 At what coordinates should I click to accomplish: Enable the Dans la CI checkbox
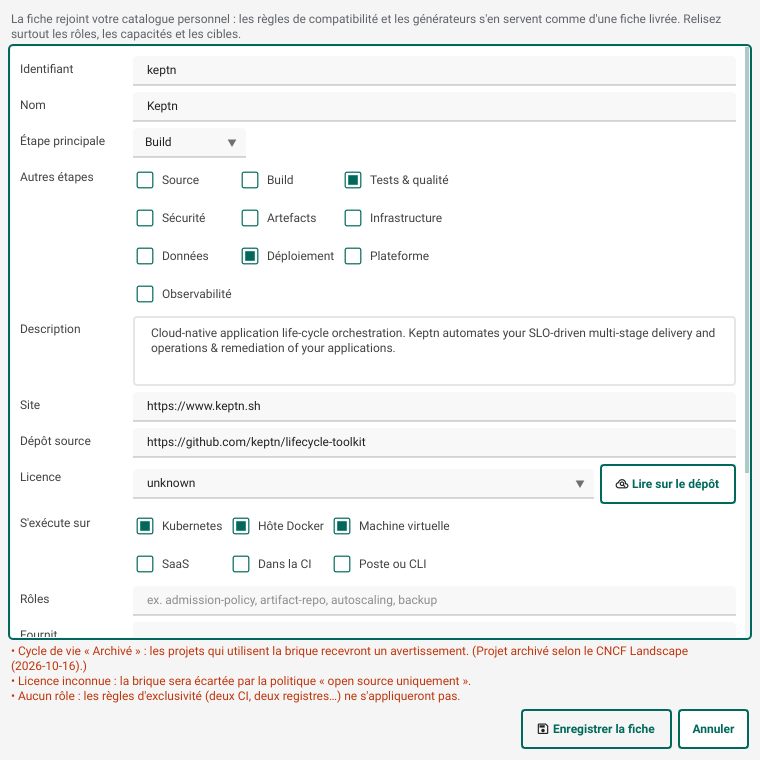[x=241, y=564]
